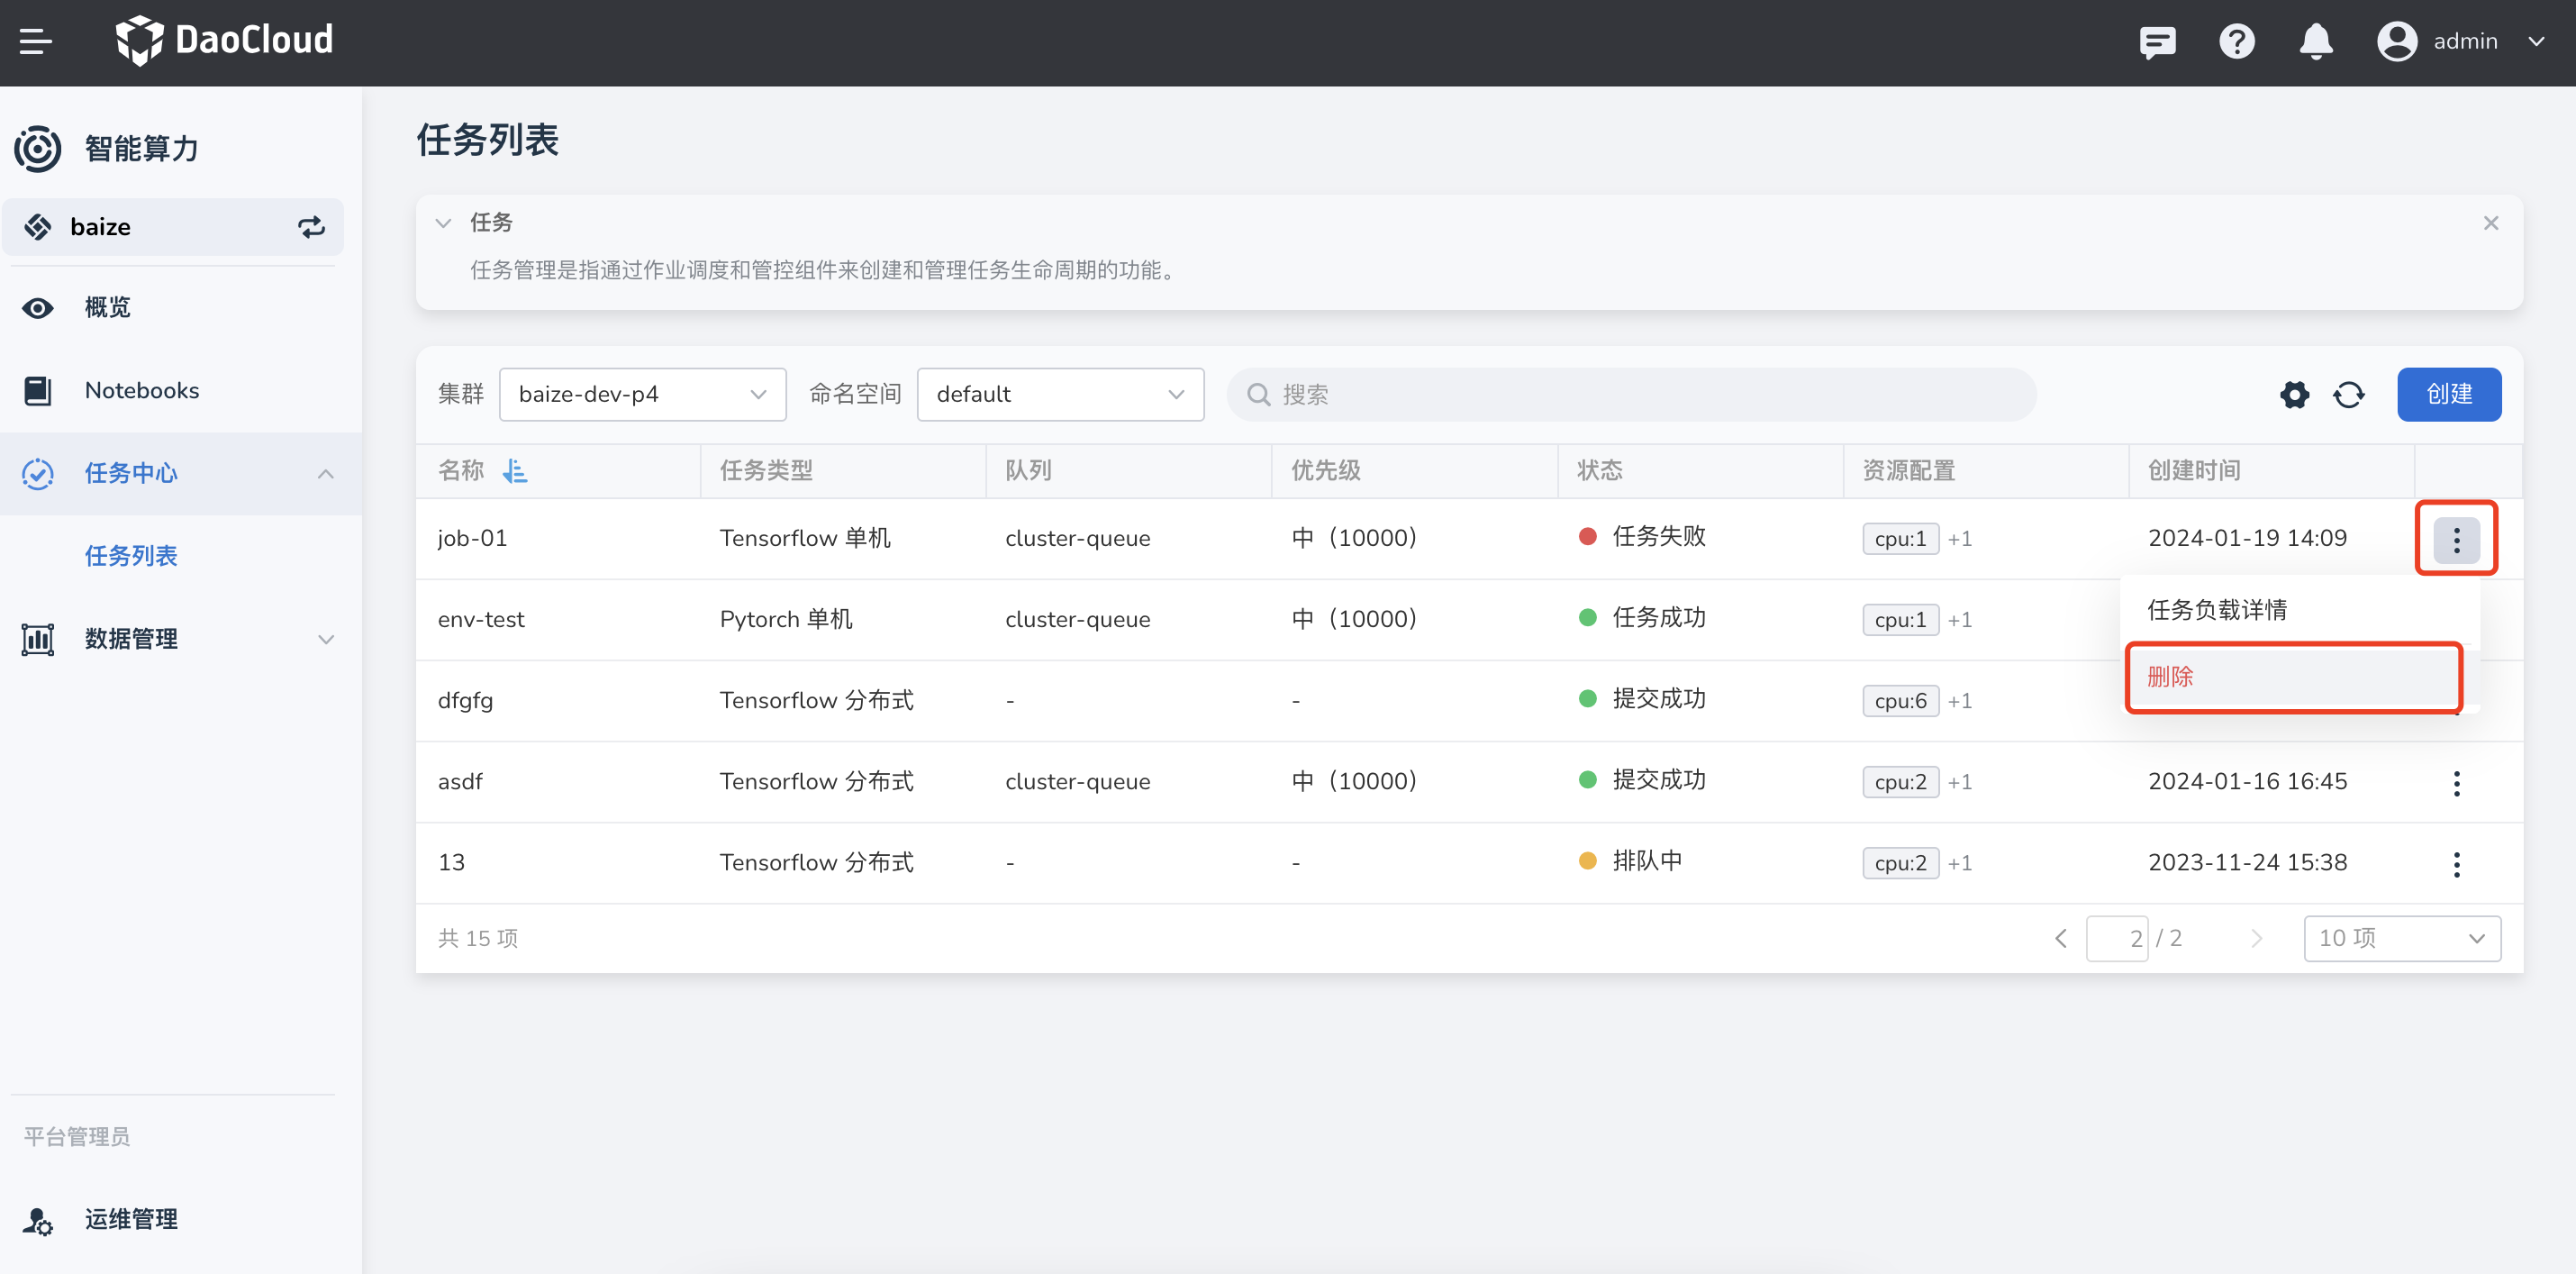This screenshot has height=1274, width=2576.
Task: Open Notebooks in the sidebar
Action: point(142,390)
